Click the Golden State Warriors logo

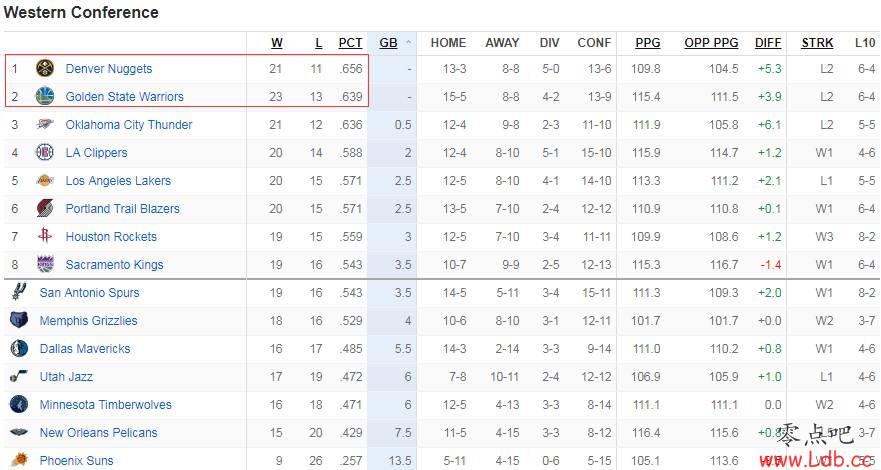point(45,96)
